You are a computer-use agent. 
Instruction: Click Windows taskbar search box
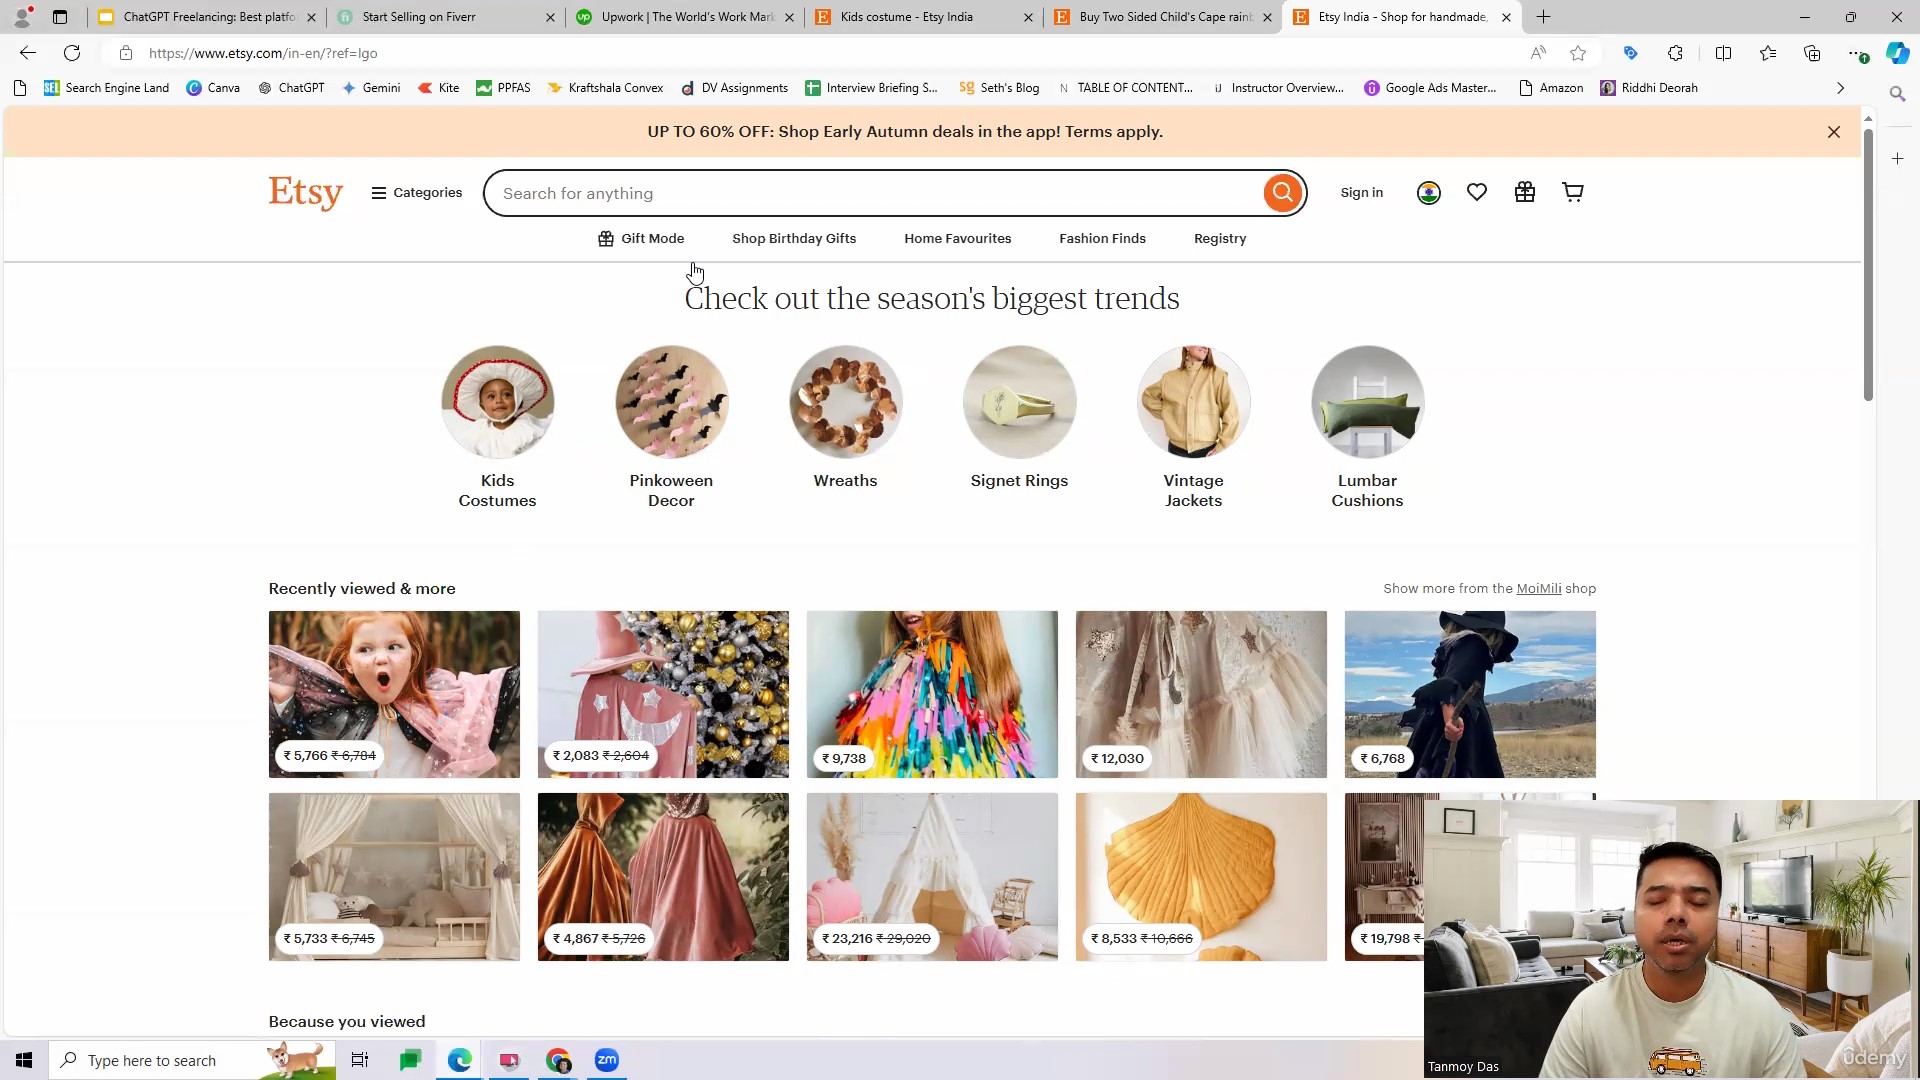tap(192, 1060)
